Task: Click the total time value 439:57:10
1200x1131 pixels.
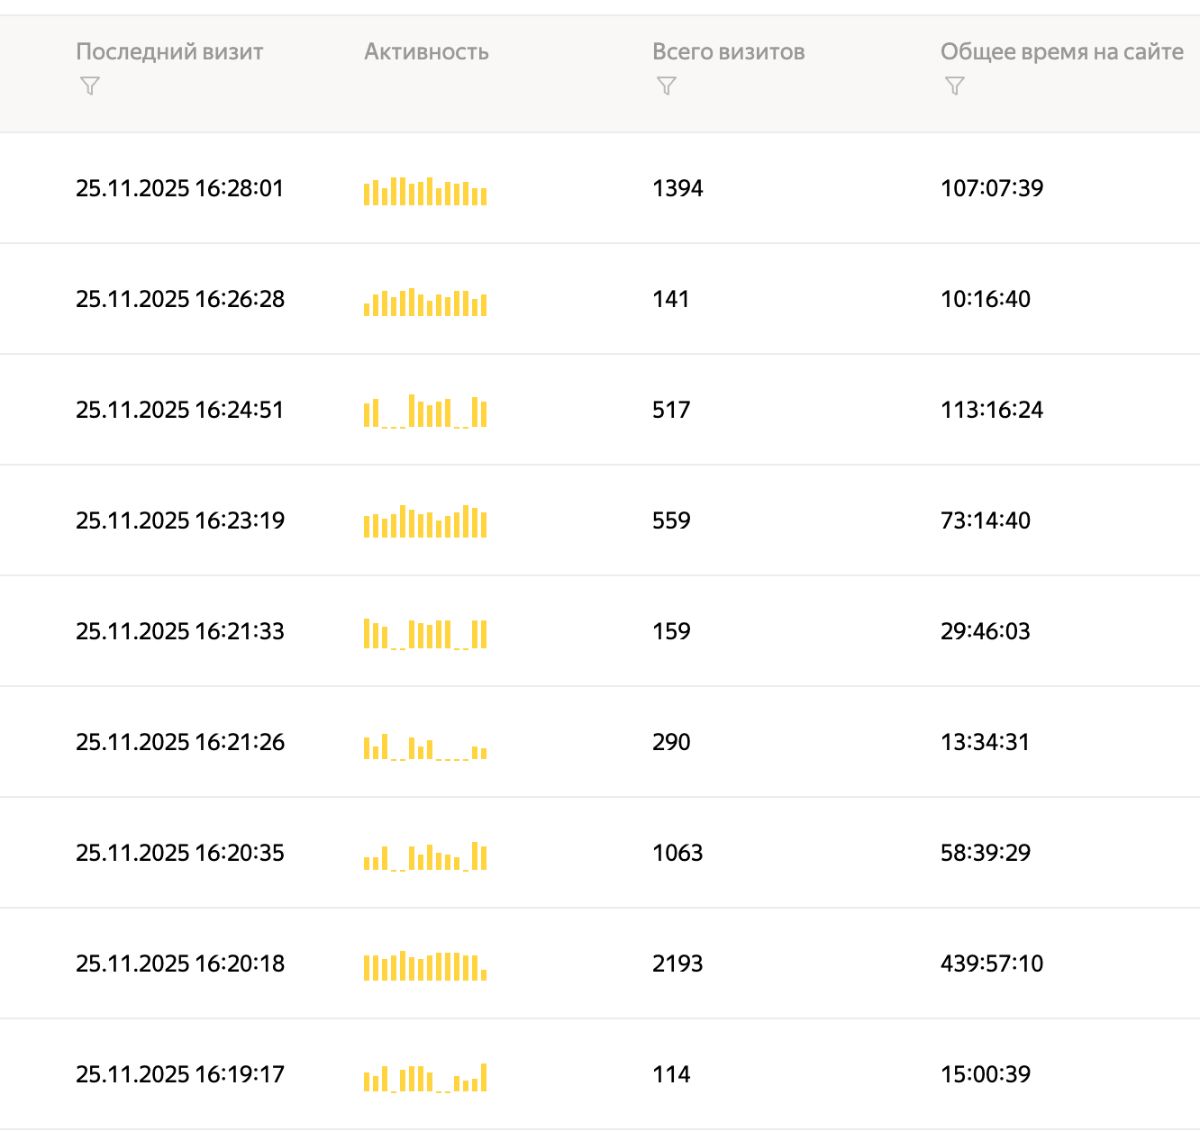Action: (991, 963)
